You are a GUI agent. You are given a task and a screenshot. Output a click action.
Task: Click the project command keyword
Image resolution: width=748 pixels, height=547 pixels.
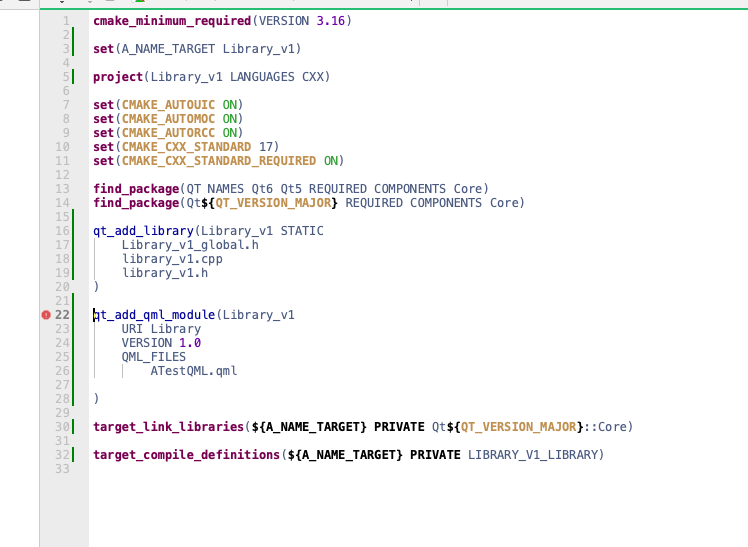[118, 77]
